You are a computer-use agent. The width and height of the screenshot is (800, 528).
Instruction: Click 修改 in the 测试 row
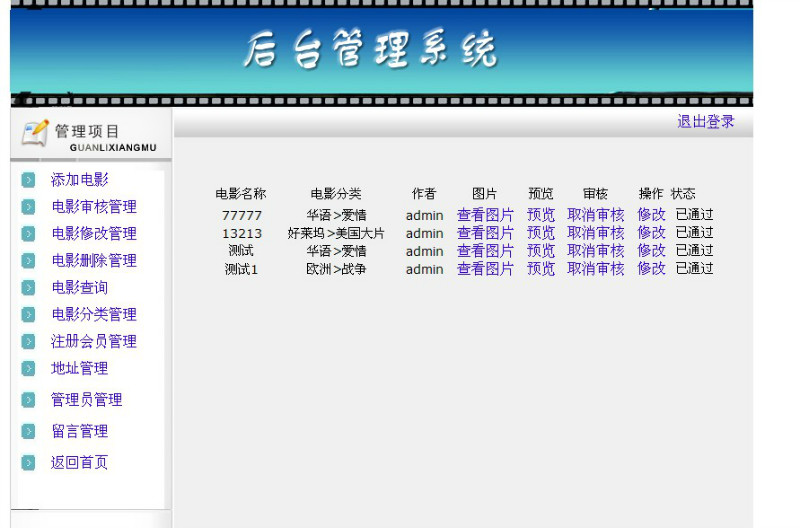(x=652, y=250)
